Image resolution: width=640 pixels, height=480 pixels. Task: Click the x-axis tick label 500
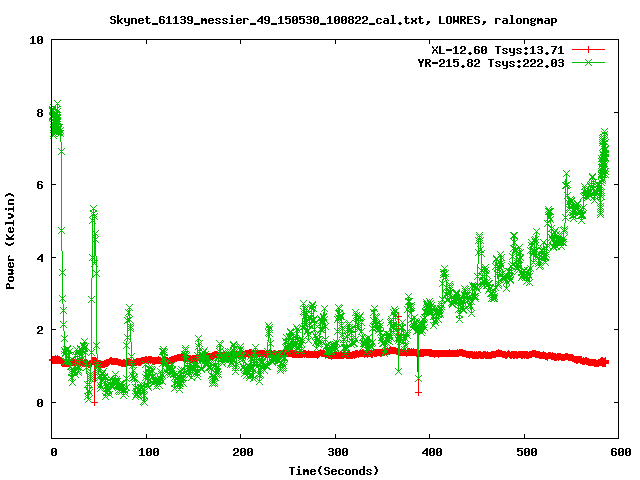pyautogui.click(x=524, y=452)
